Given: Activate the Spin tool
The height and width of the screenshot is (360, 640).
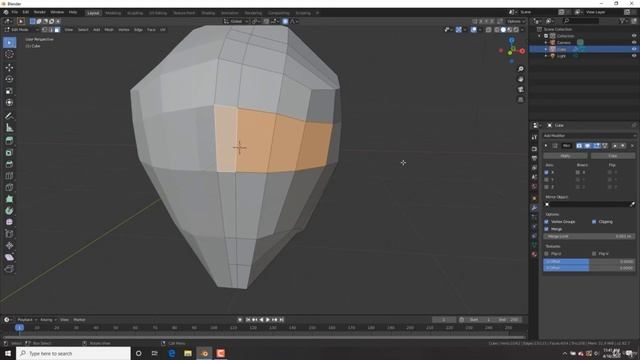Looking at the screenshot, I should pos(9,211).
